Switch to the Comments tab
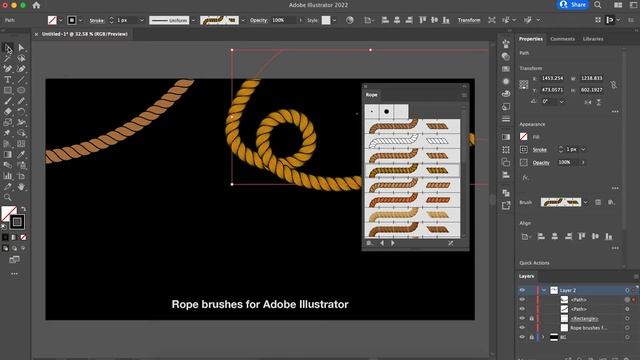The height and width of the screenshot is (360, 640). (562, 39)
